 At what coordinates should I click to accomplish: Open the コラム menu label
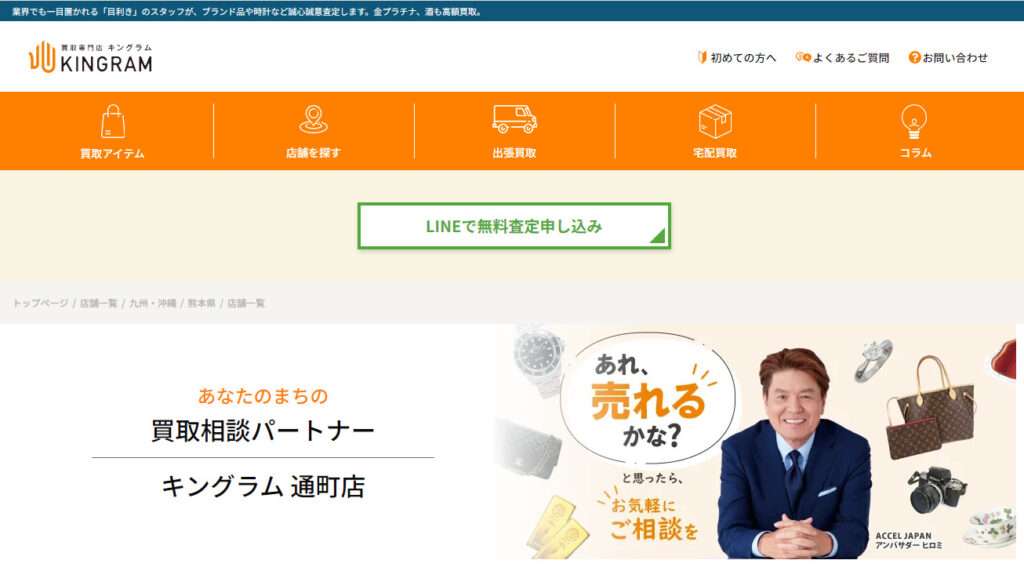915,153
